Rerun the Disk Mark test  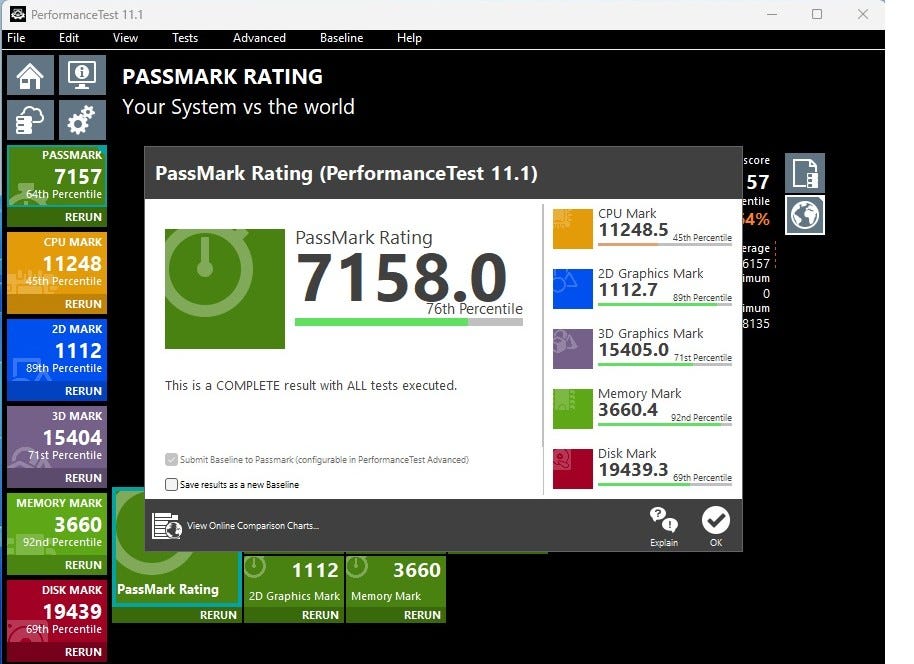[x=57, y=652]
